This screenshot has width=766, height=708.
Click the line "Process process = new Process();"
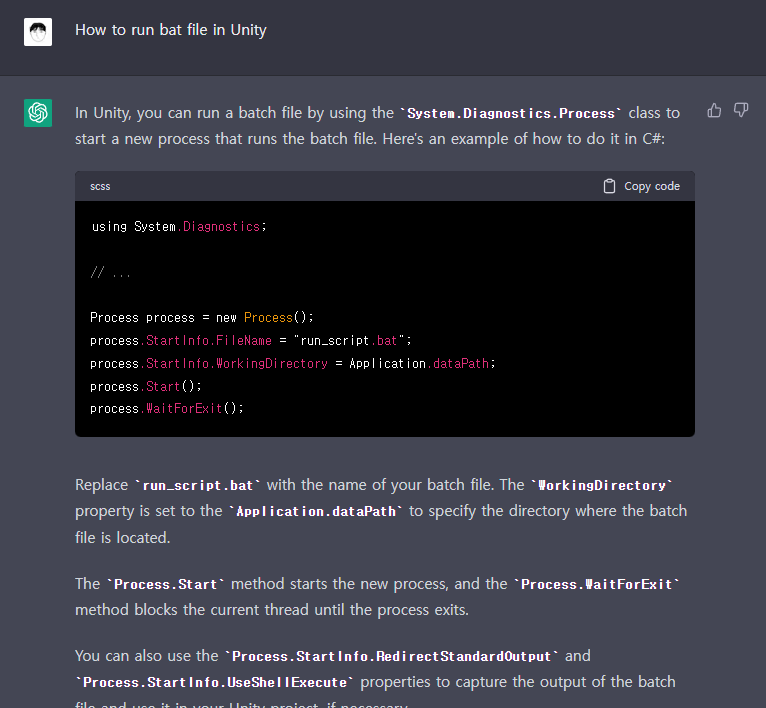point(202,318)
